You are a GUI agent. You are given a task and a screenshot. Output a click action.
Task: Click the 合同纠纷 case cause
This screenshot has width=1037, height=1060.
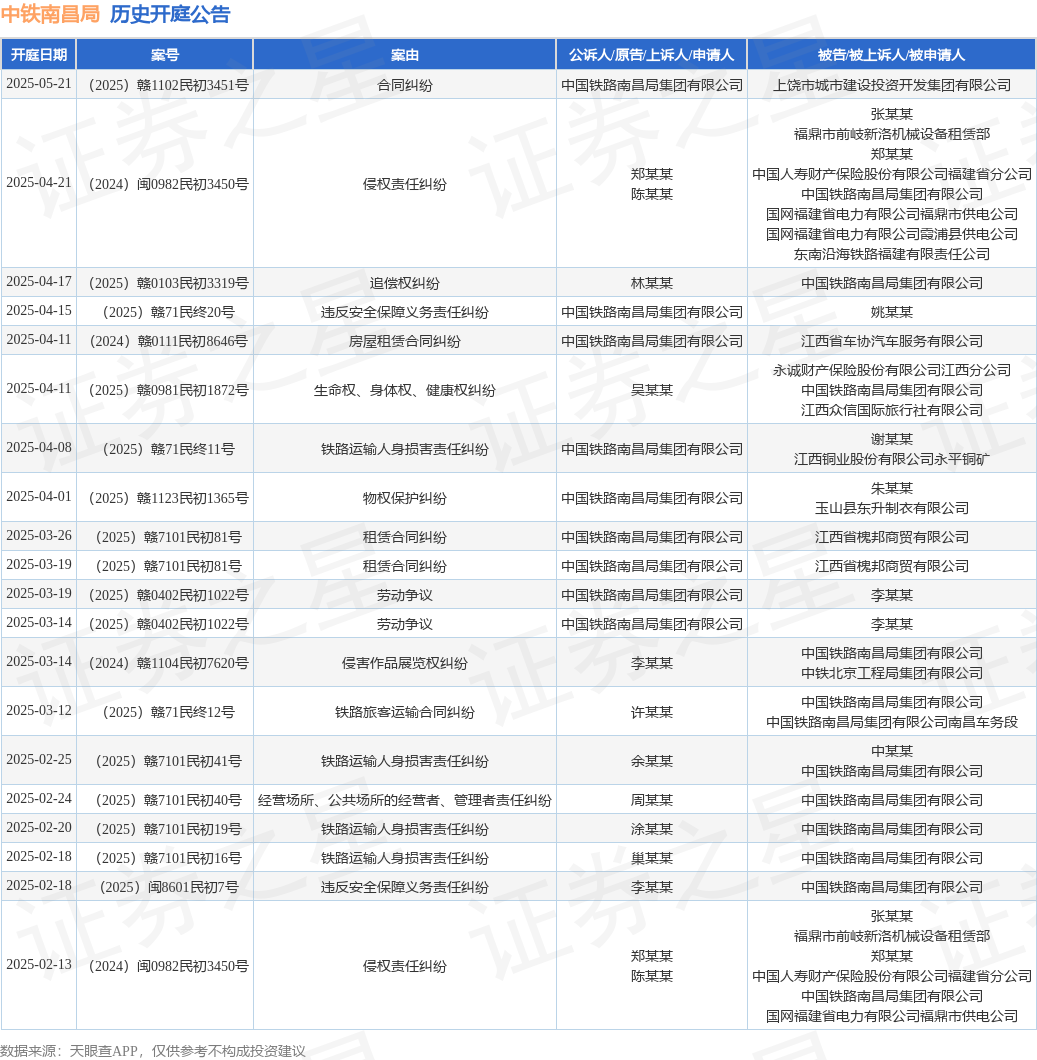coord(405,85)
